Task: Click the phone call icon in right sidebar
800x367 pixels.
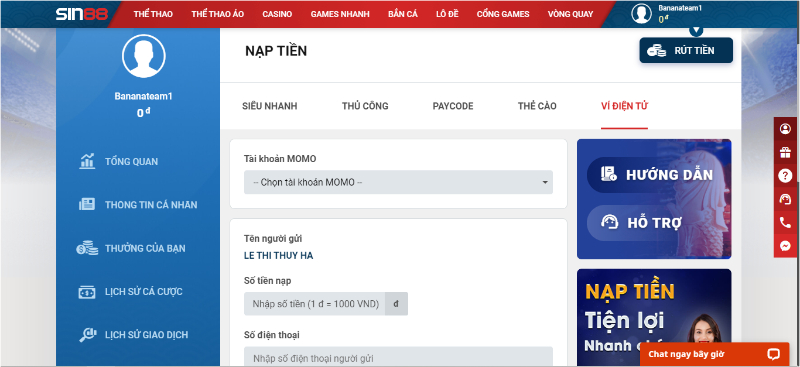Action: [x=785, y=223]
